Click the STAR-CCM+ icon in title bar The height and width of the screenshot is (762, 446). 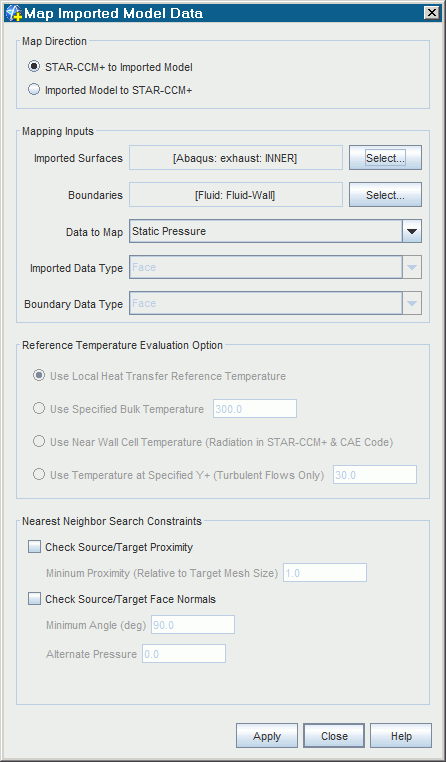coord(13,13)
